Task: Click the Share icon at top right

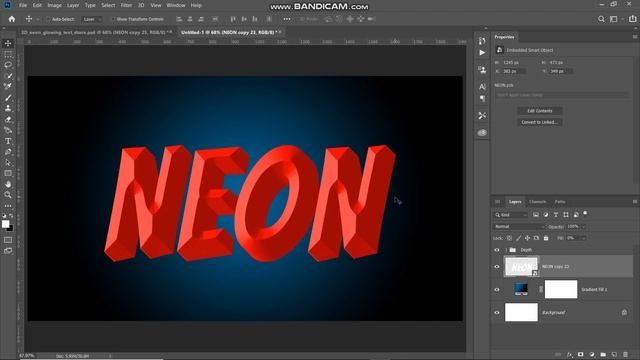Action: point(633,19)
